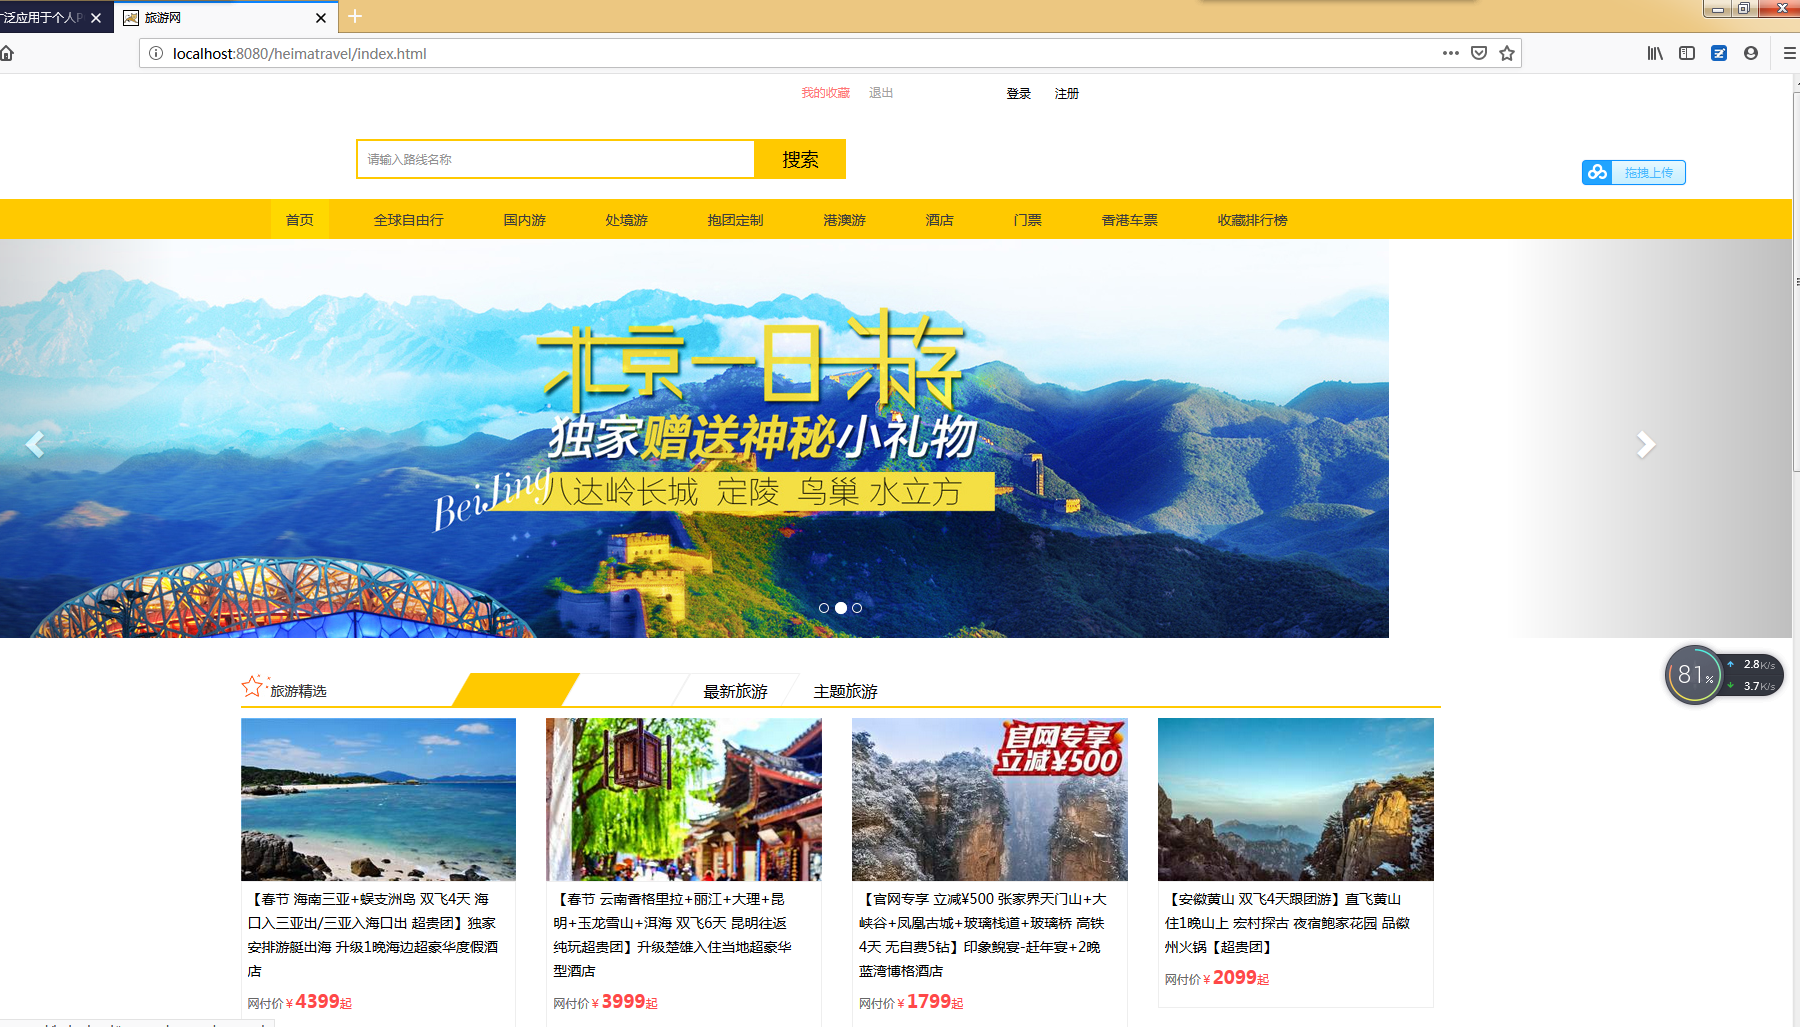Open 门票 navigation item

1028,220
